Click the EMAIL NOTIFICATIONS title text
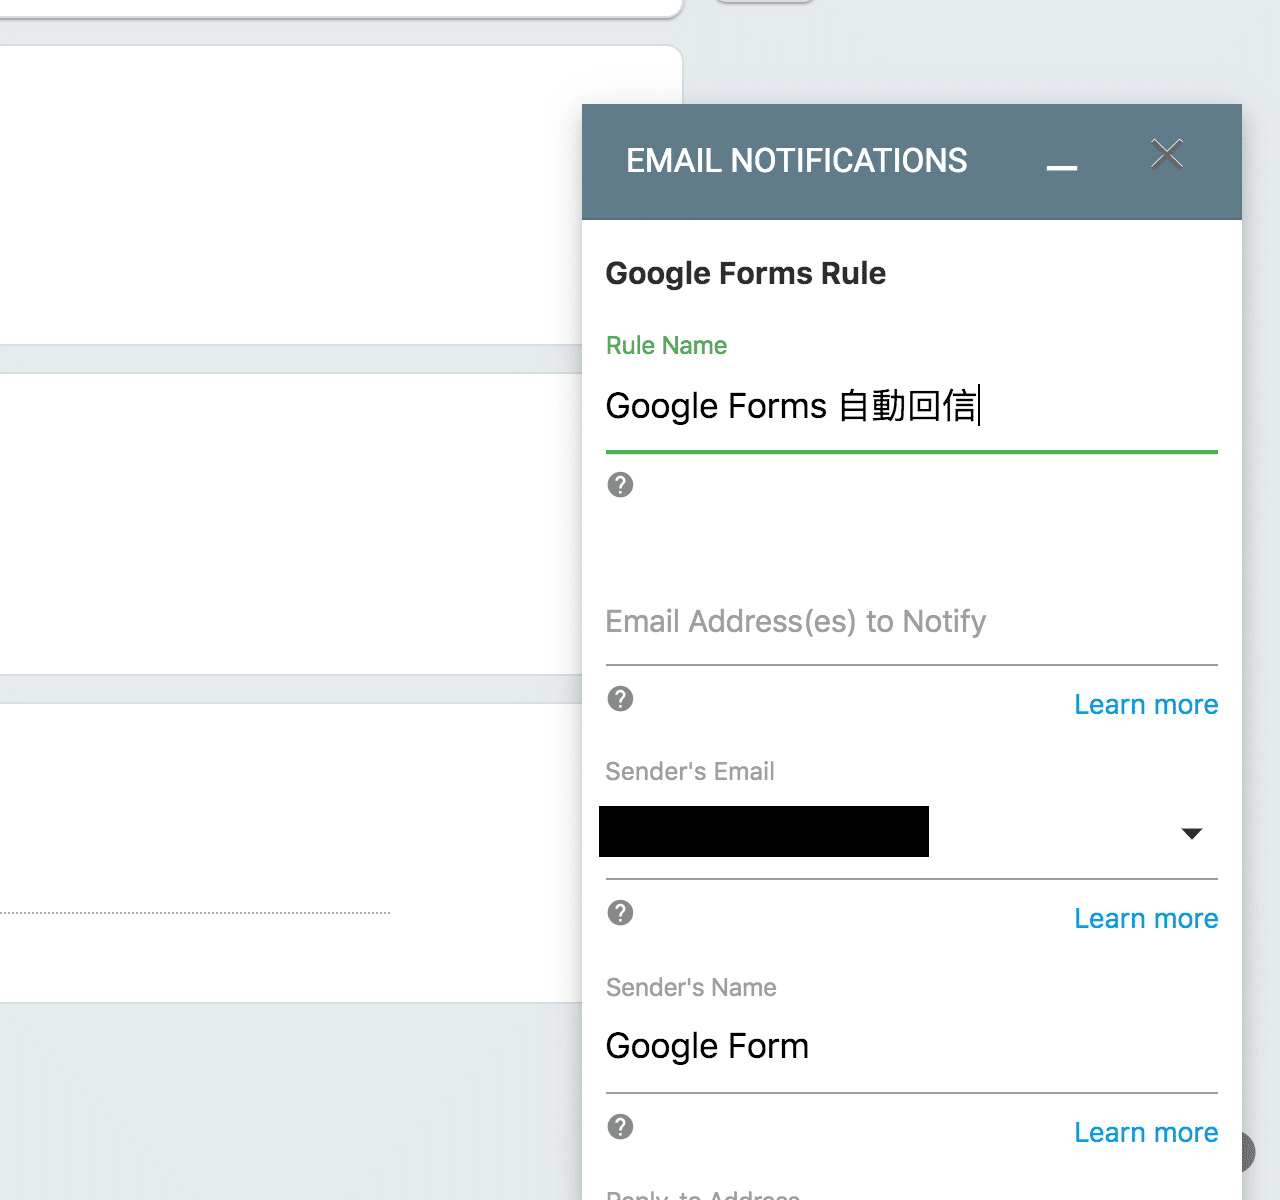 (796, 161)
